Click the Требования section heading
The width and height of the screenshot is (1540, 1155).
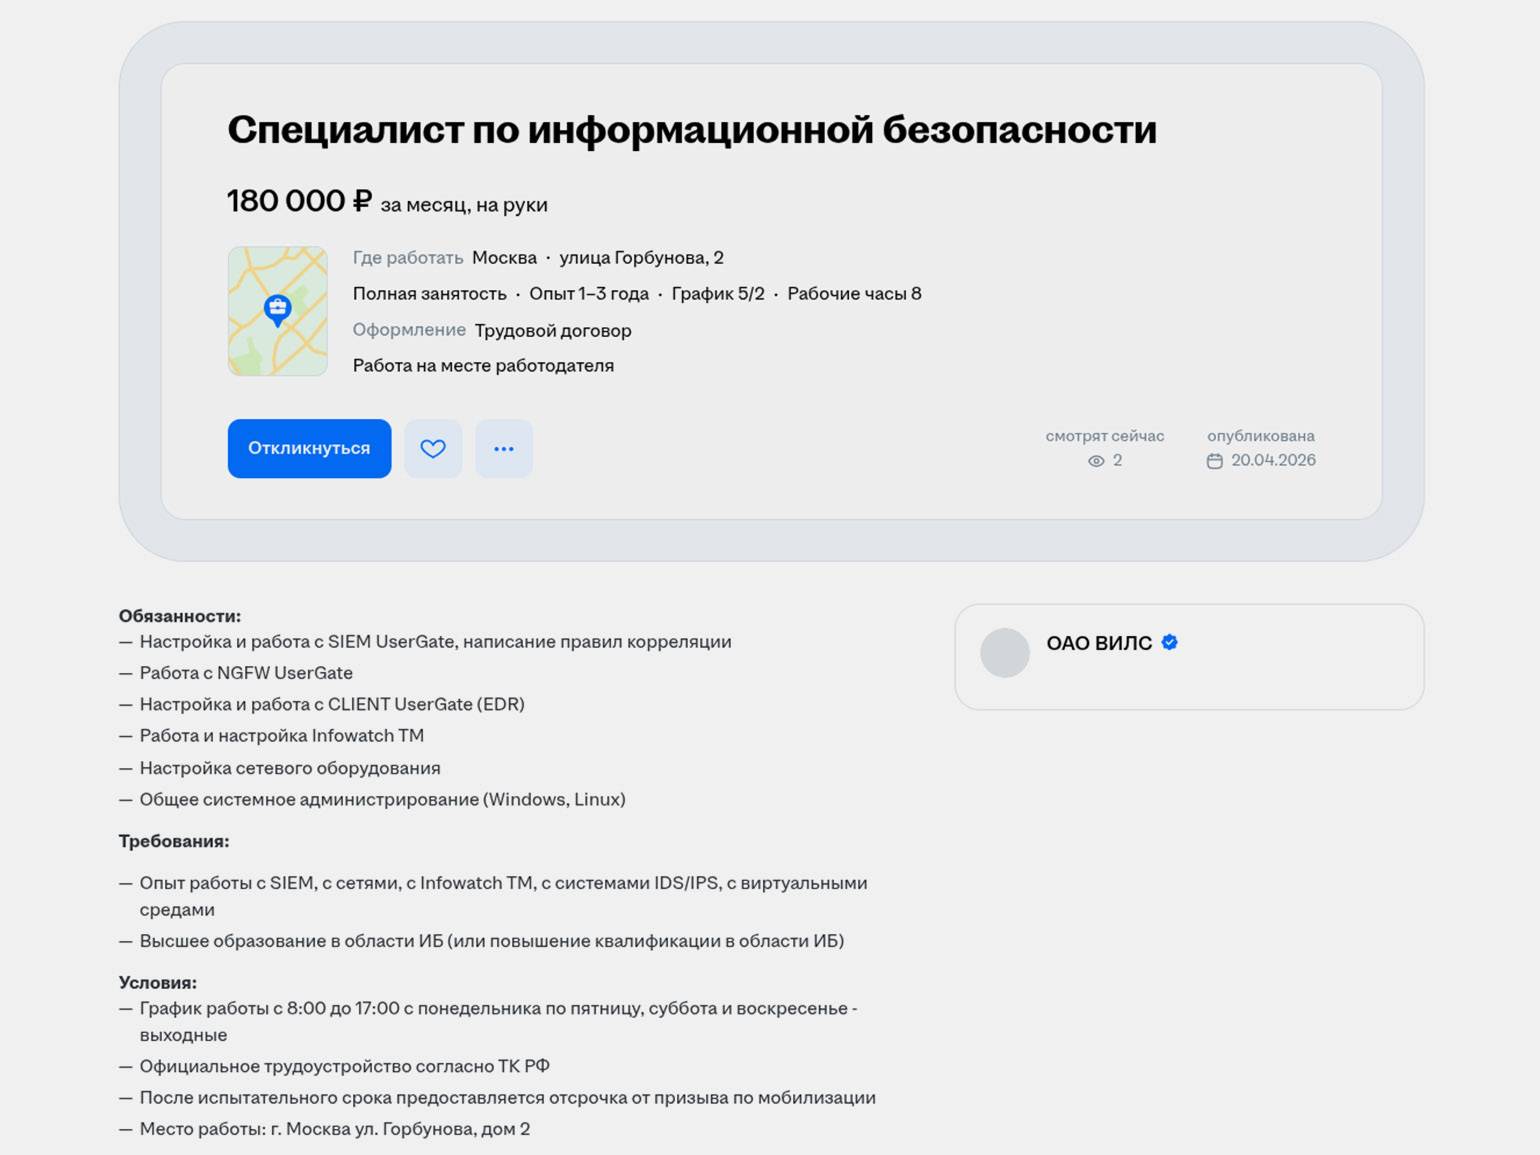point(174,841)
